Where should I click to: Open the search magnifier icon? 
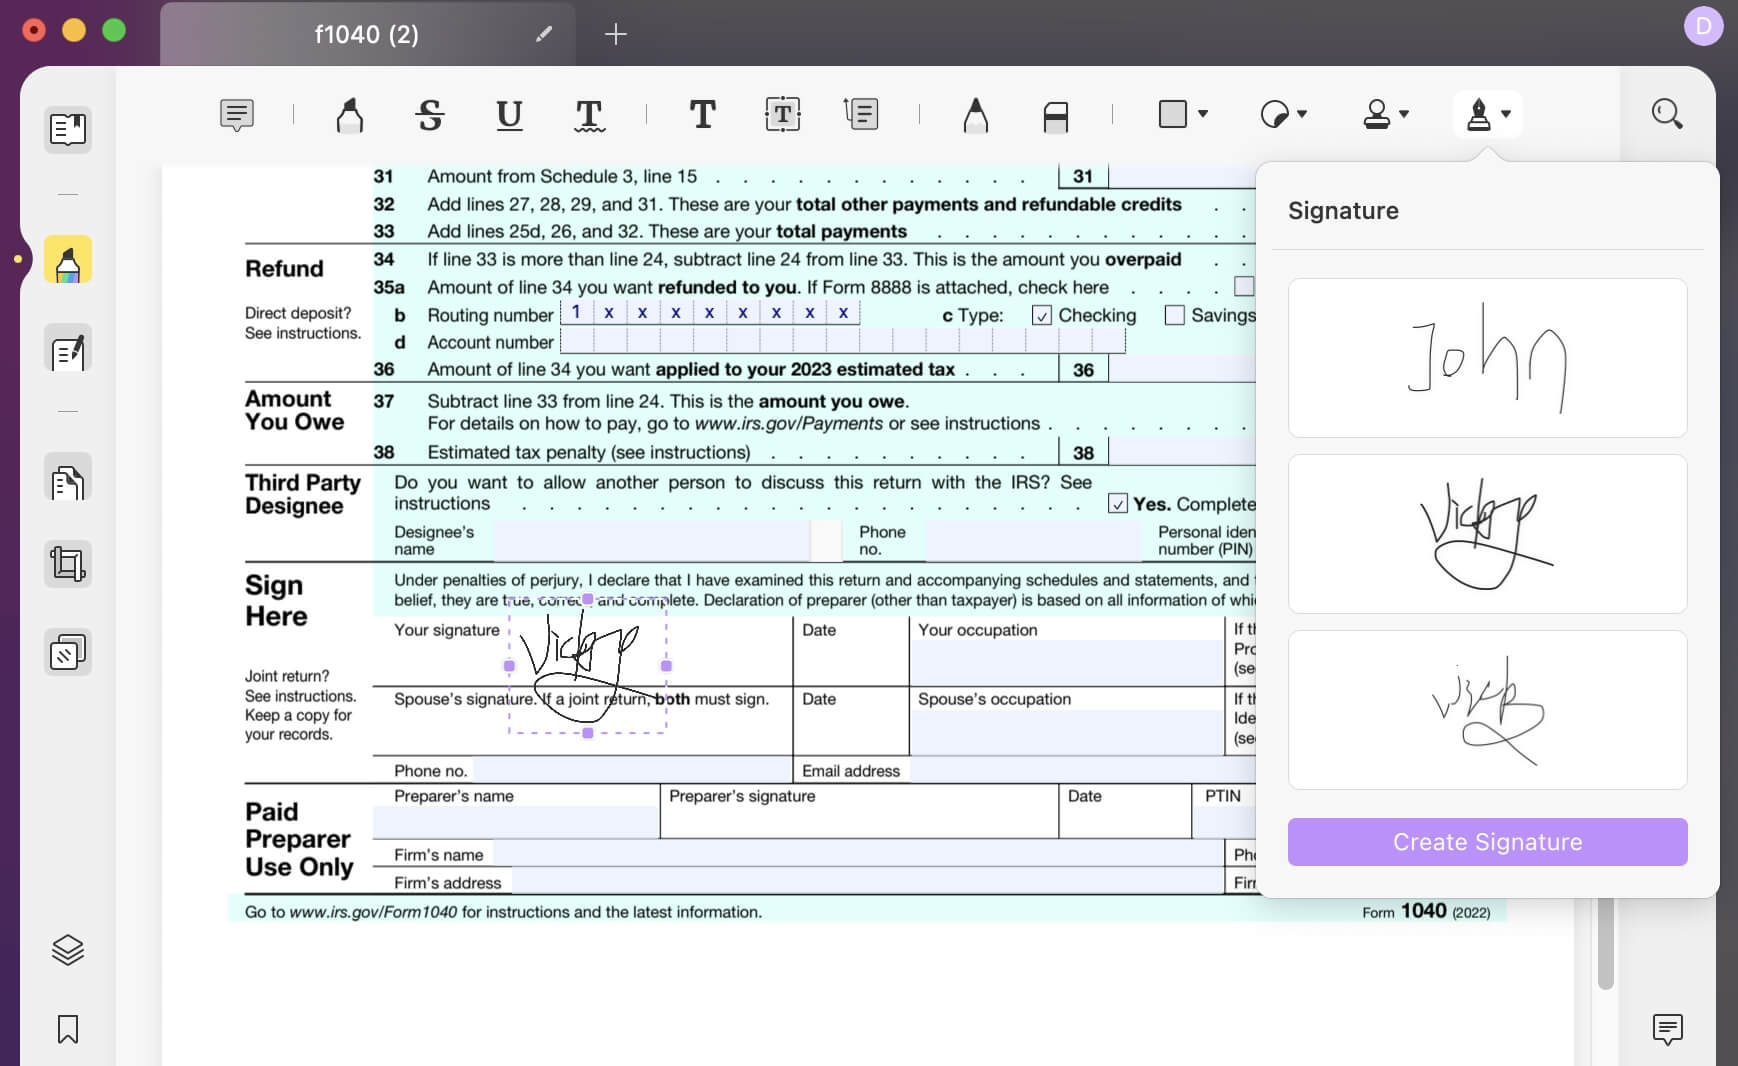pyautogui.click(x=1667, y=114)
